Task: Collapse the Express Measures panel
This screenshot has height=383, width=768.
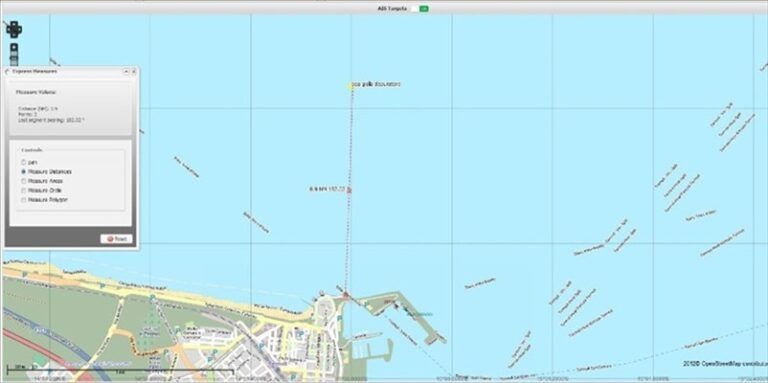Action: (126, 72)
